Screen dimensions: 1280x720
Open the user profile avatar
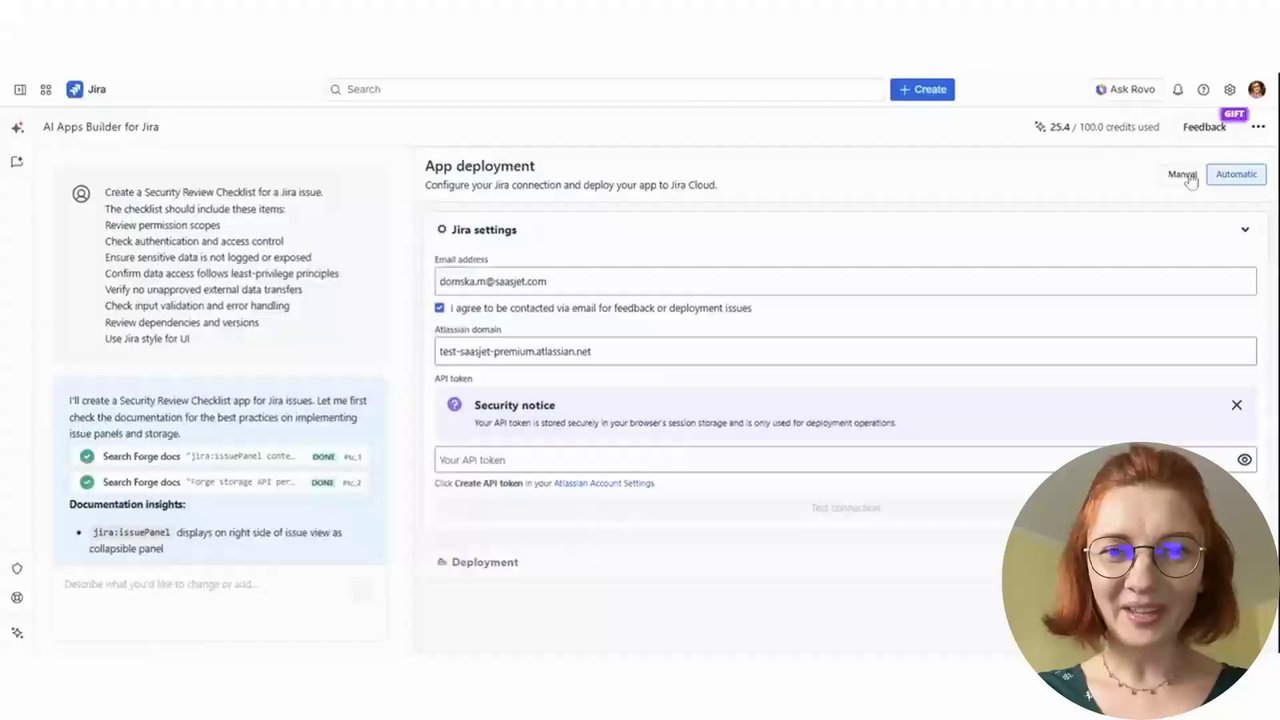coord(1257,89)
